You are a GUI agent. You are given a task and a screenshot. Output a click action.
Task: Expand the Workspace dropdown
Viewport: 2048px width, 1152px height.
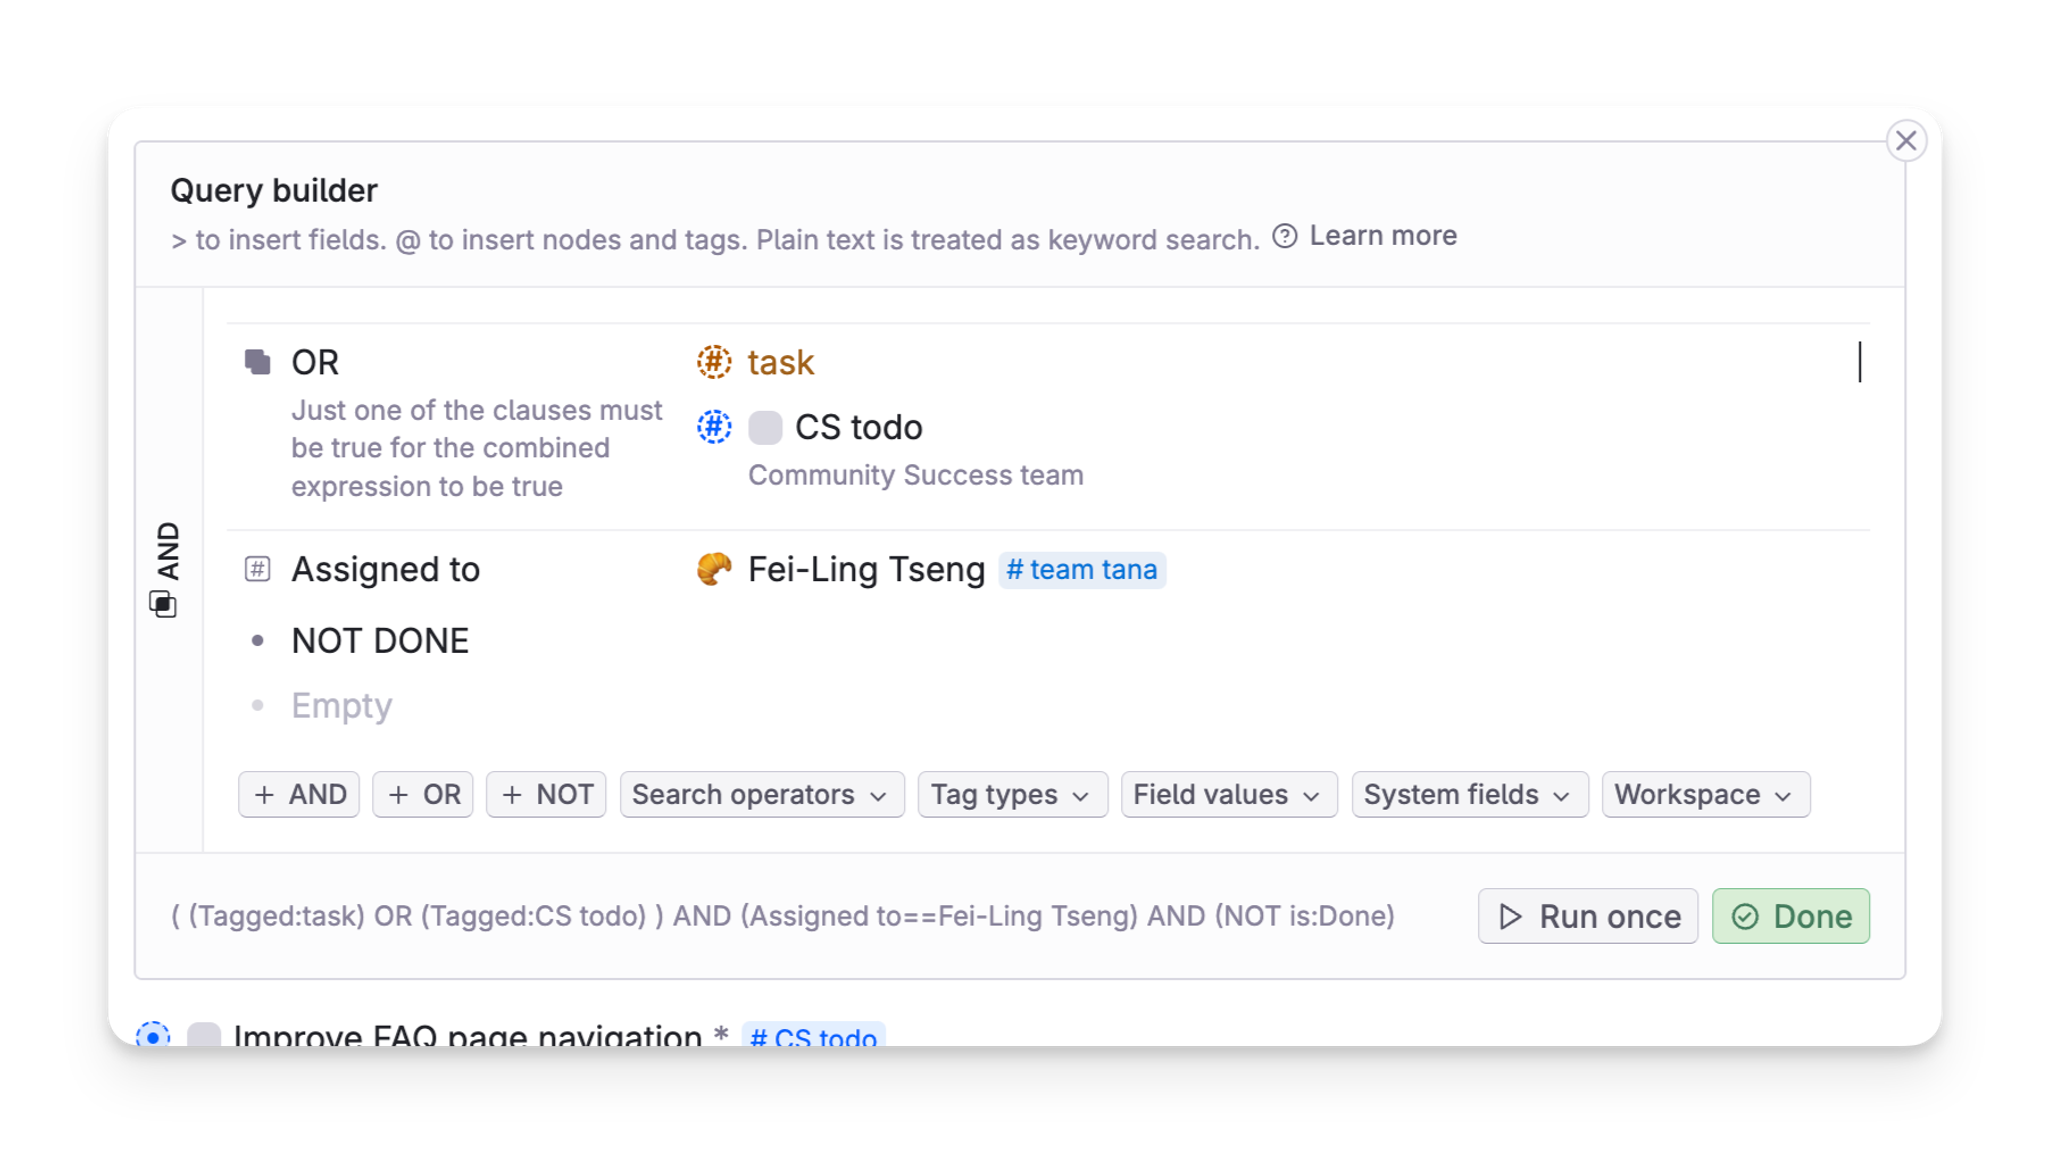tap(1704, 794)
